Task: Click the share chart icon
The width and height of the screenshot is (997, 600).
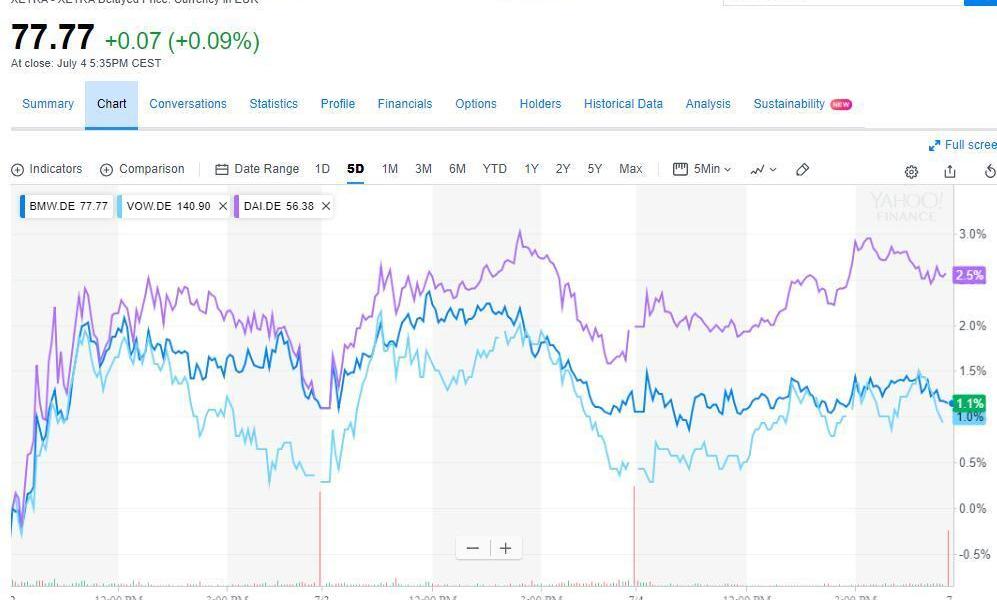Action: click(950, 171)
